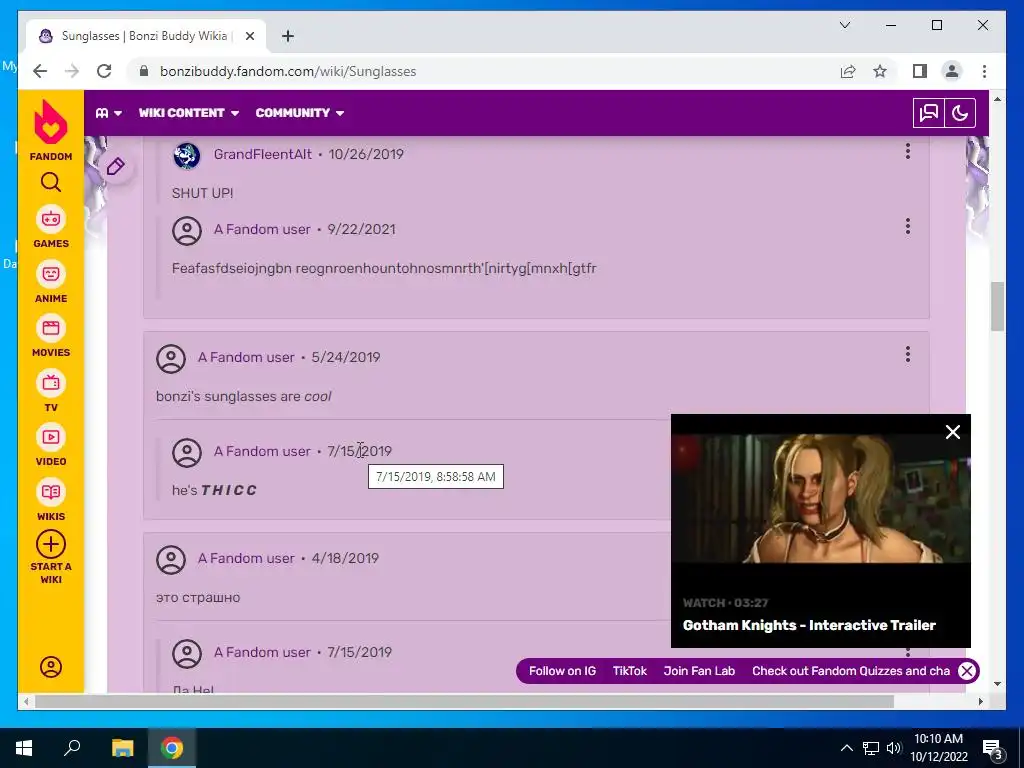Select the Sunglasses Bonzi Buddy Wikia tab

point(145,36)
